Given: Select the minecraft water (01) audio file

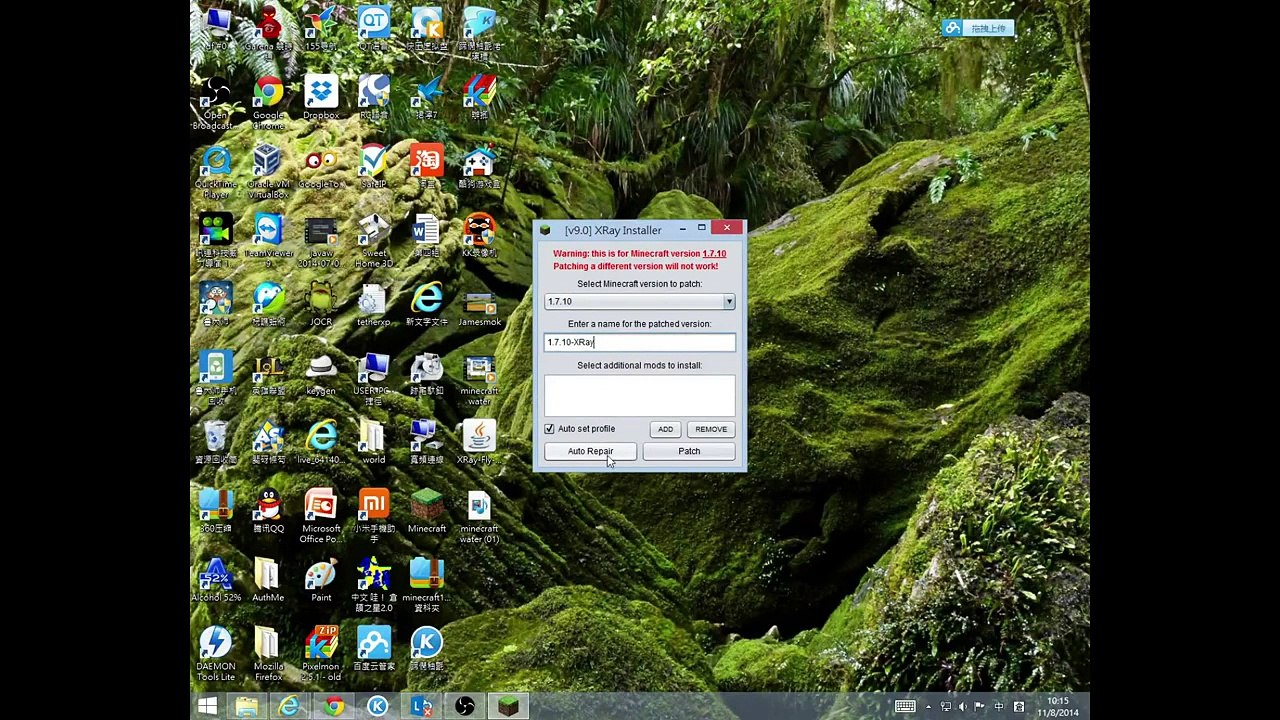Looking at the screenshot, I should pos(480,515).
